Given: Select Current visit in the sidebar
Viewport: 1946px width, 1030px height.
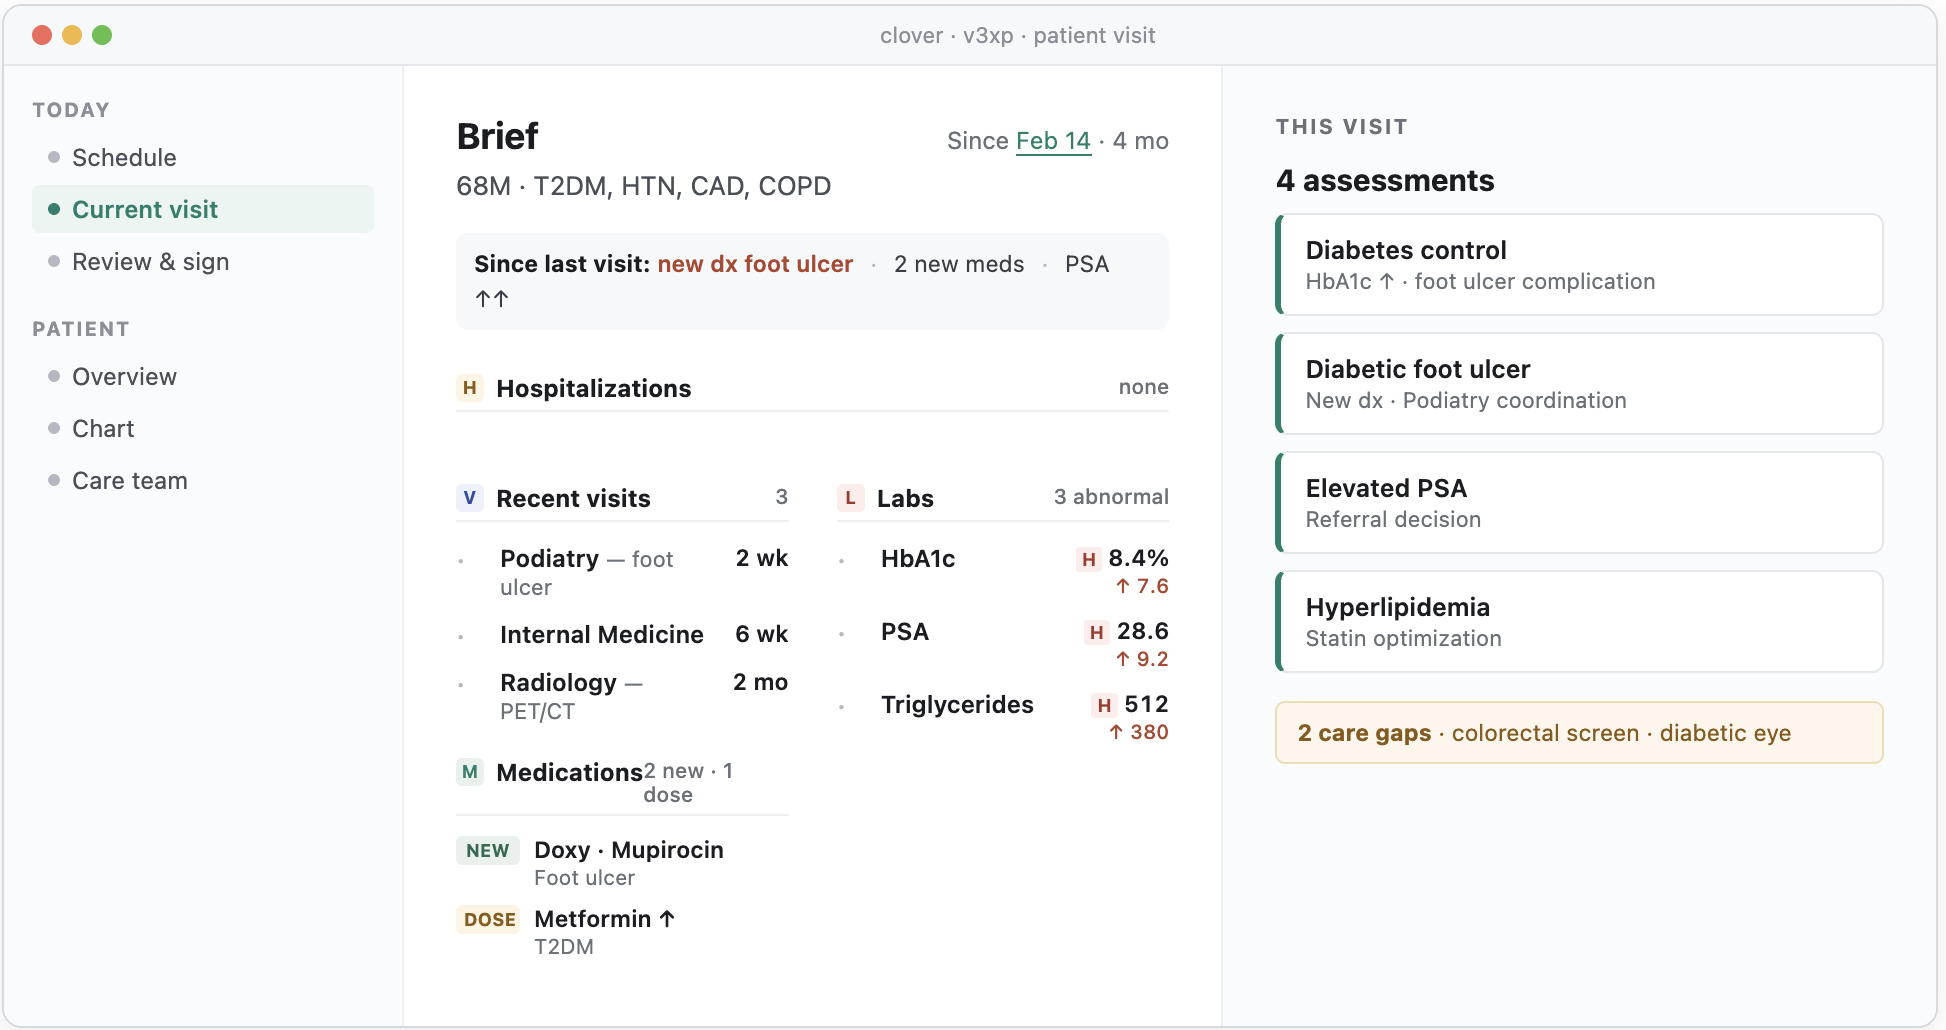Looking at the screenshot, I should [203, 210].
